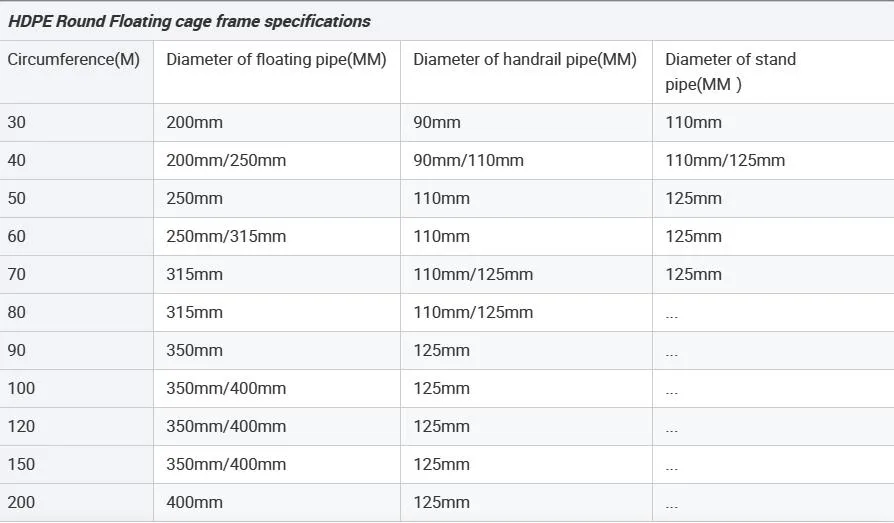Select the circumference cell with value 60

(x=17, y=236)
